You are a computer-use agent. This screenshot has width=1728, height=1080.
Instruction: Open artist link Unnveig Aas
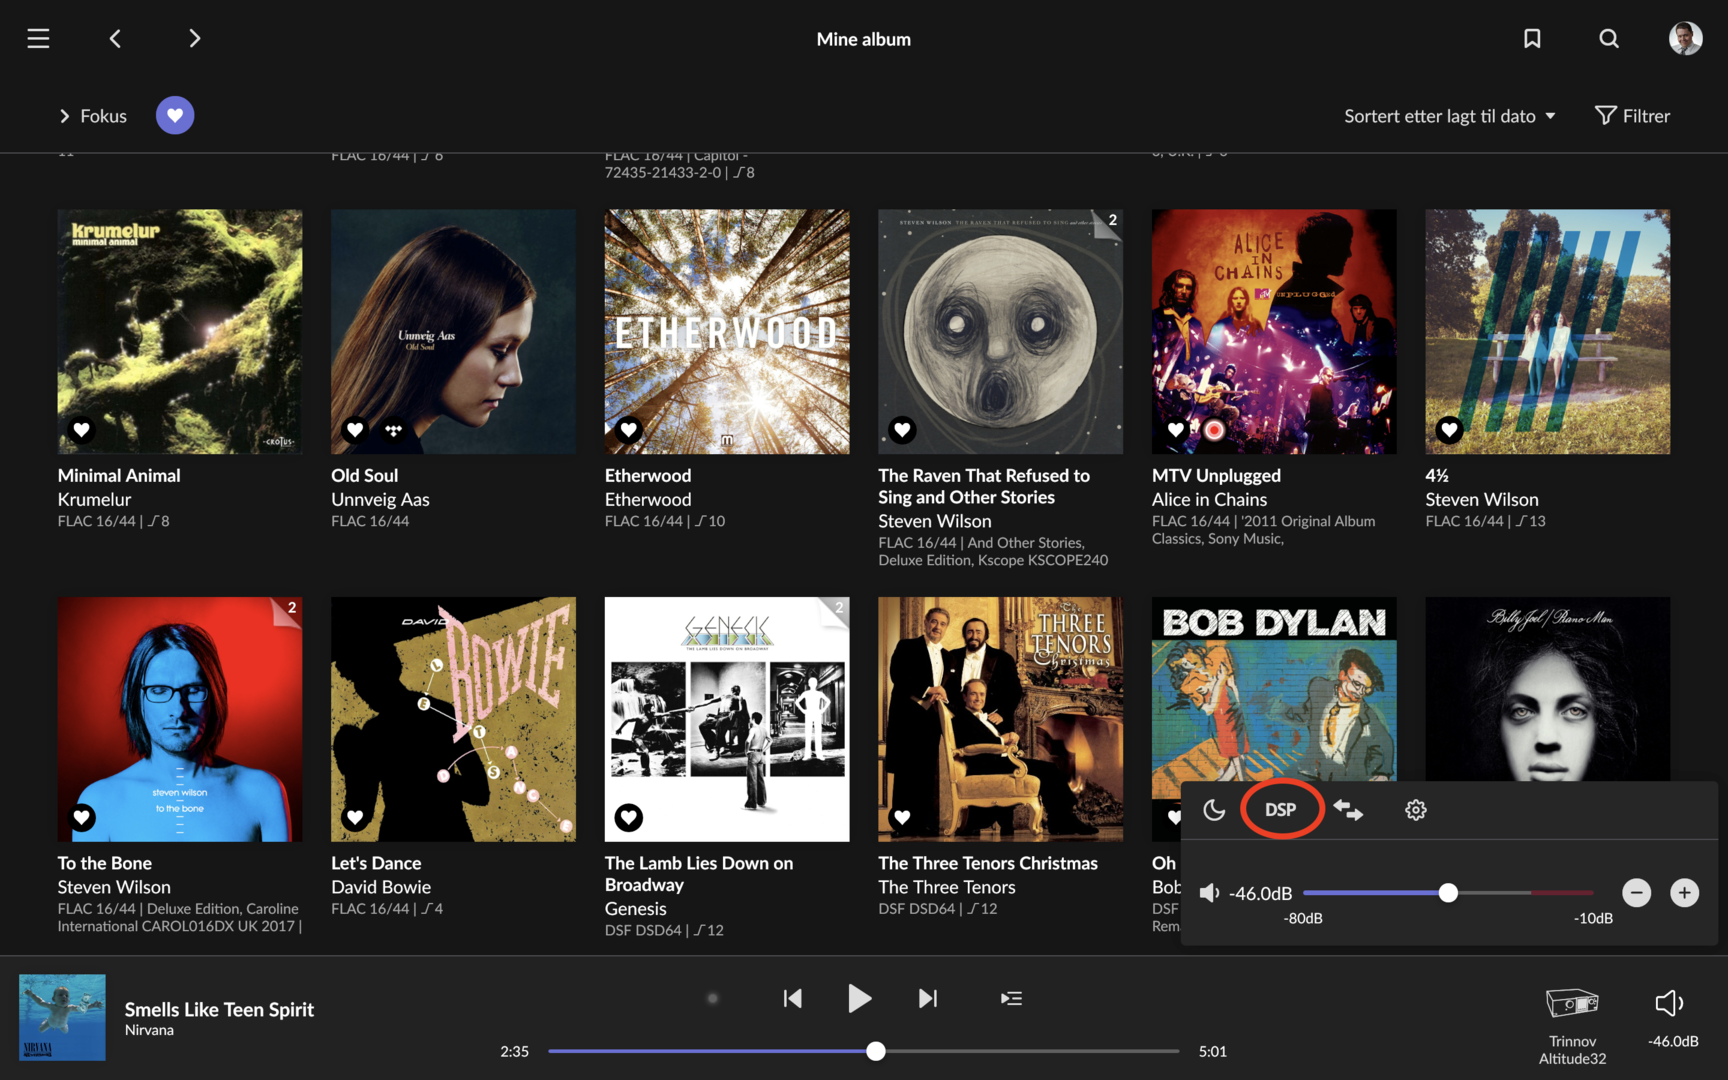pos(380,499)
